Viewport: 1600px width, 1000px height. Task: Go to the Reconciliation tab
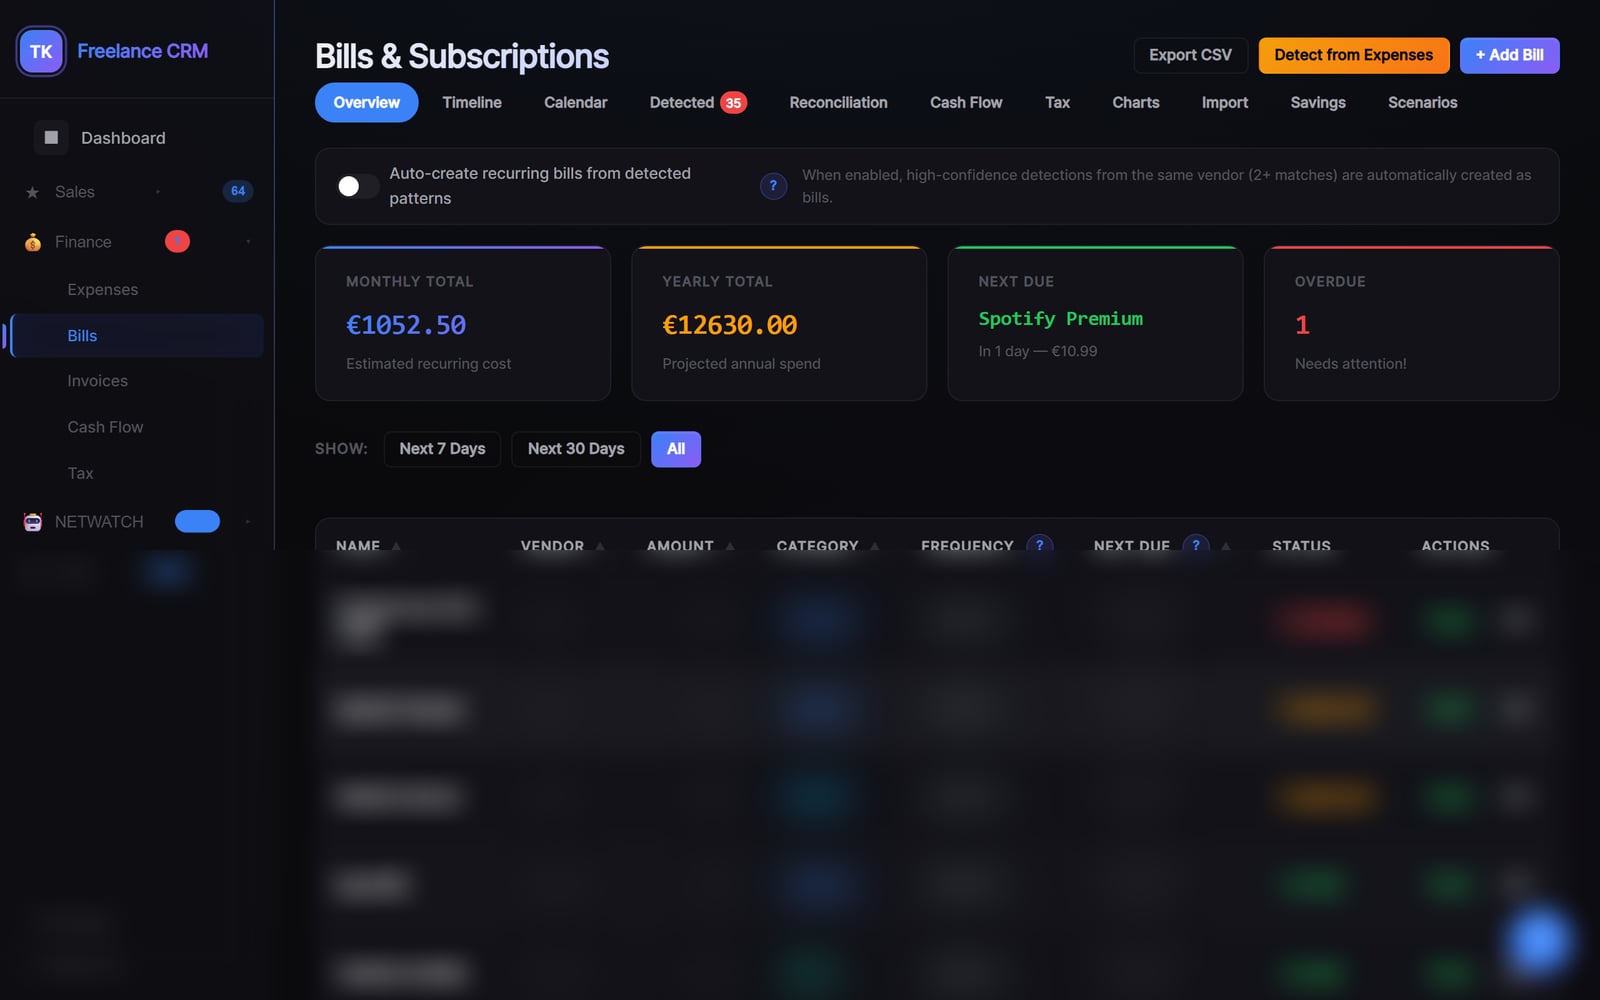(838, 103)
